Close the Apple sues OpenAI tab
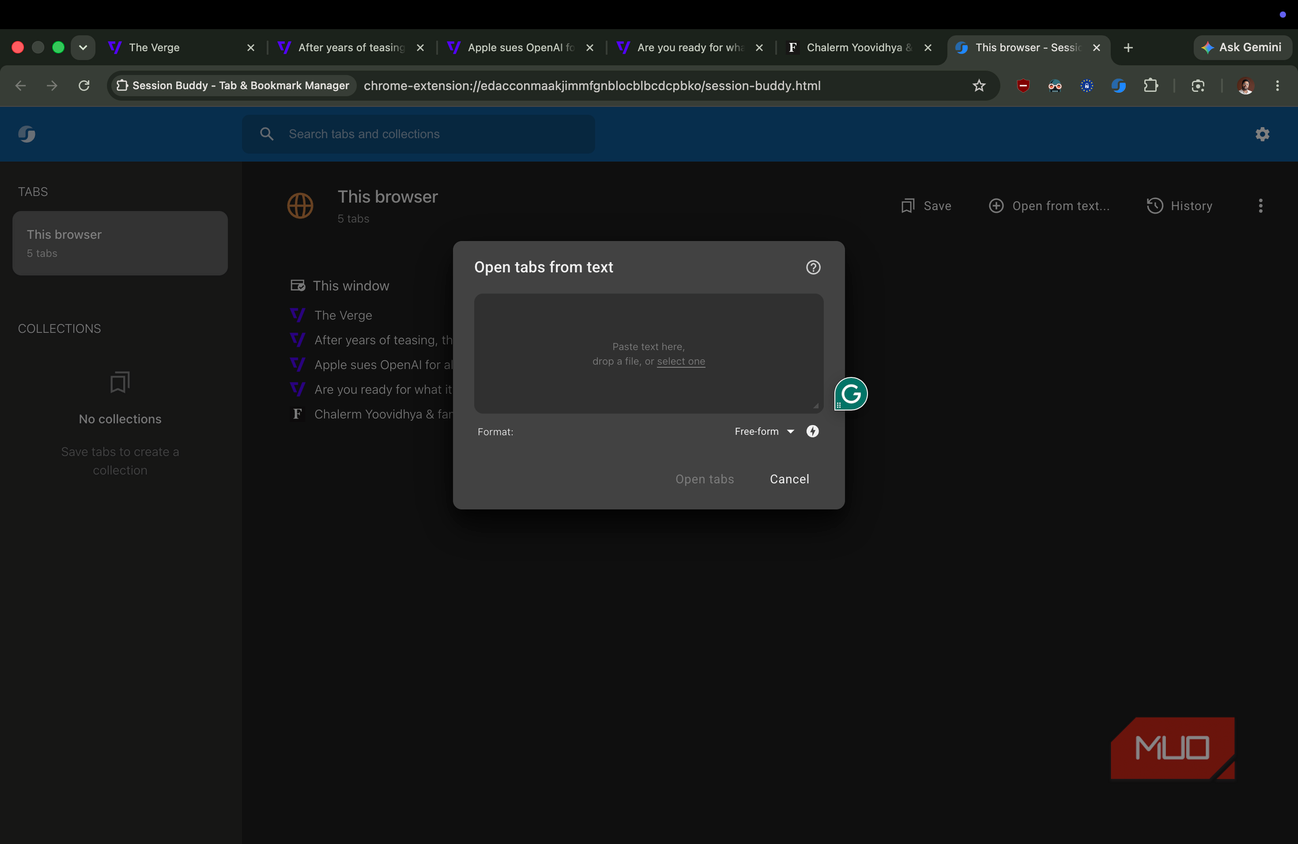The image size is (1298, 844). point(589,47)
